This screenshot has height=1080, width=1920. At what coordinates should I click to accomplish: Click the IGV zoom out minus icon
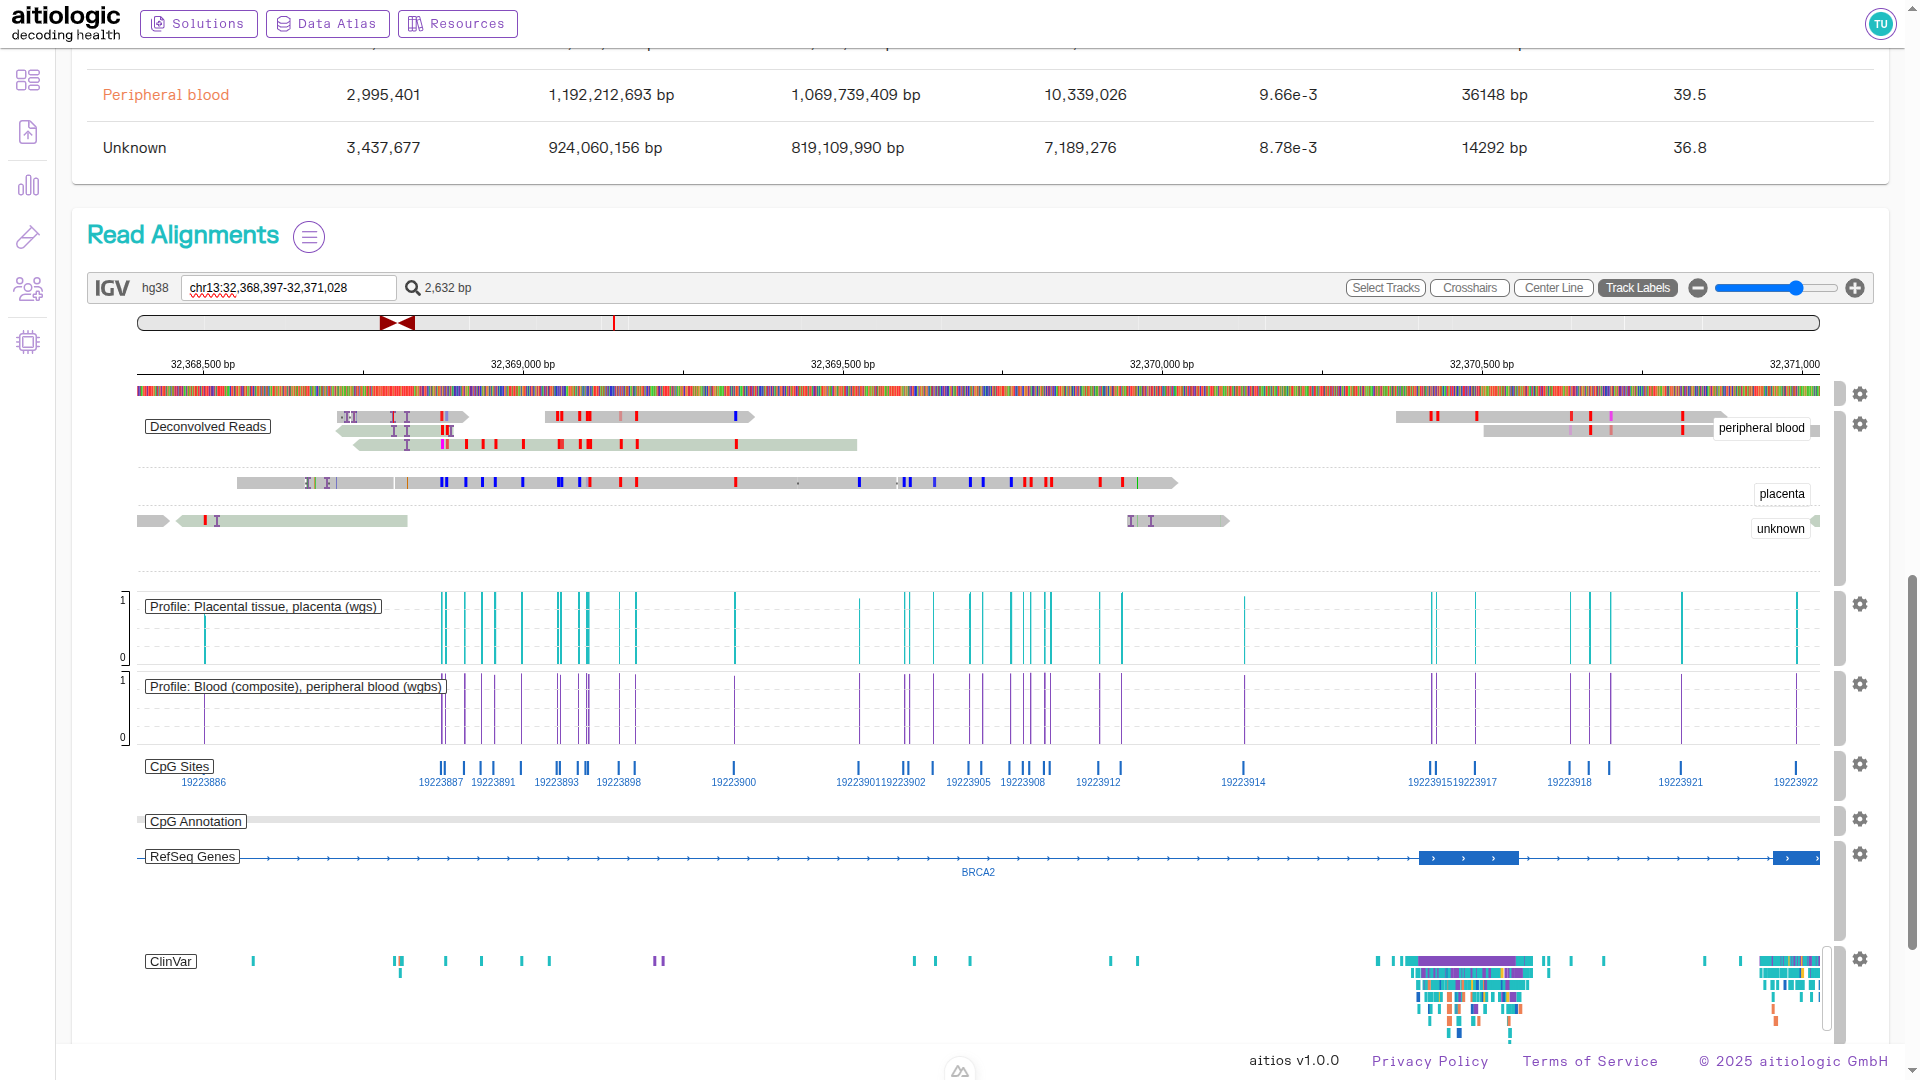1697,288
